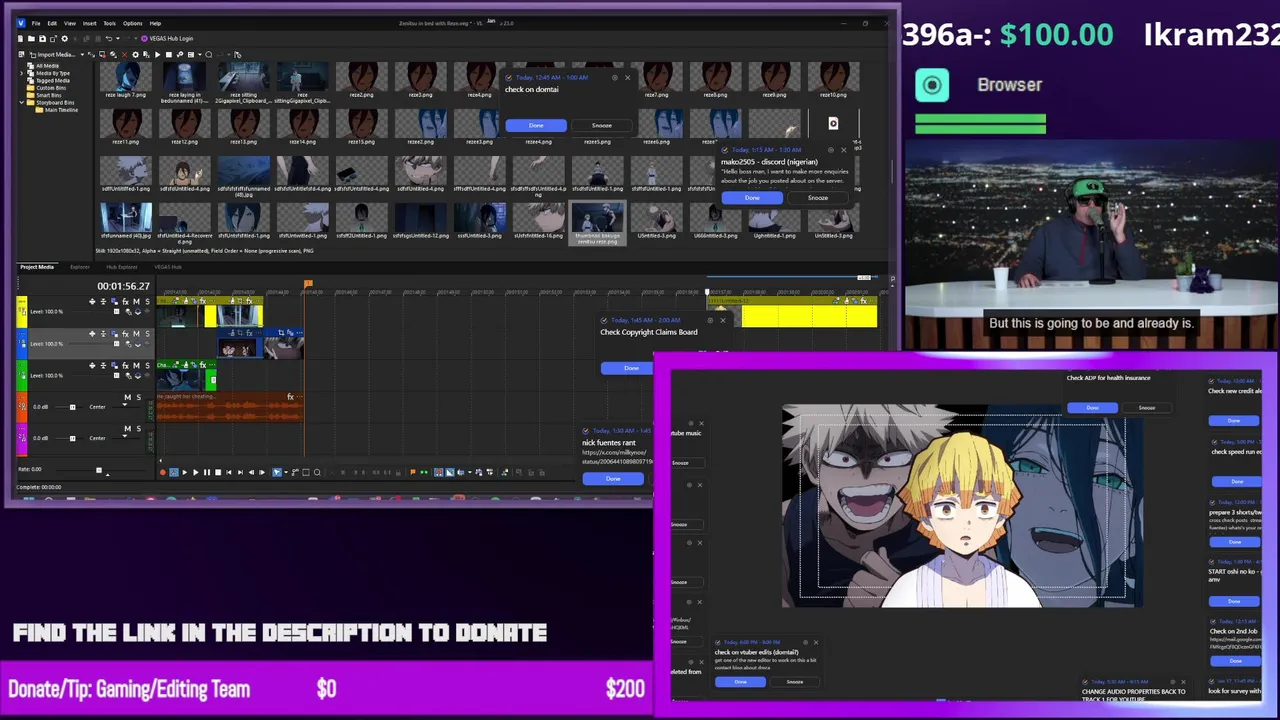This screenshot has height=720, width=1280.
Task: Open event FX on the audio clip
Action: 290,397
